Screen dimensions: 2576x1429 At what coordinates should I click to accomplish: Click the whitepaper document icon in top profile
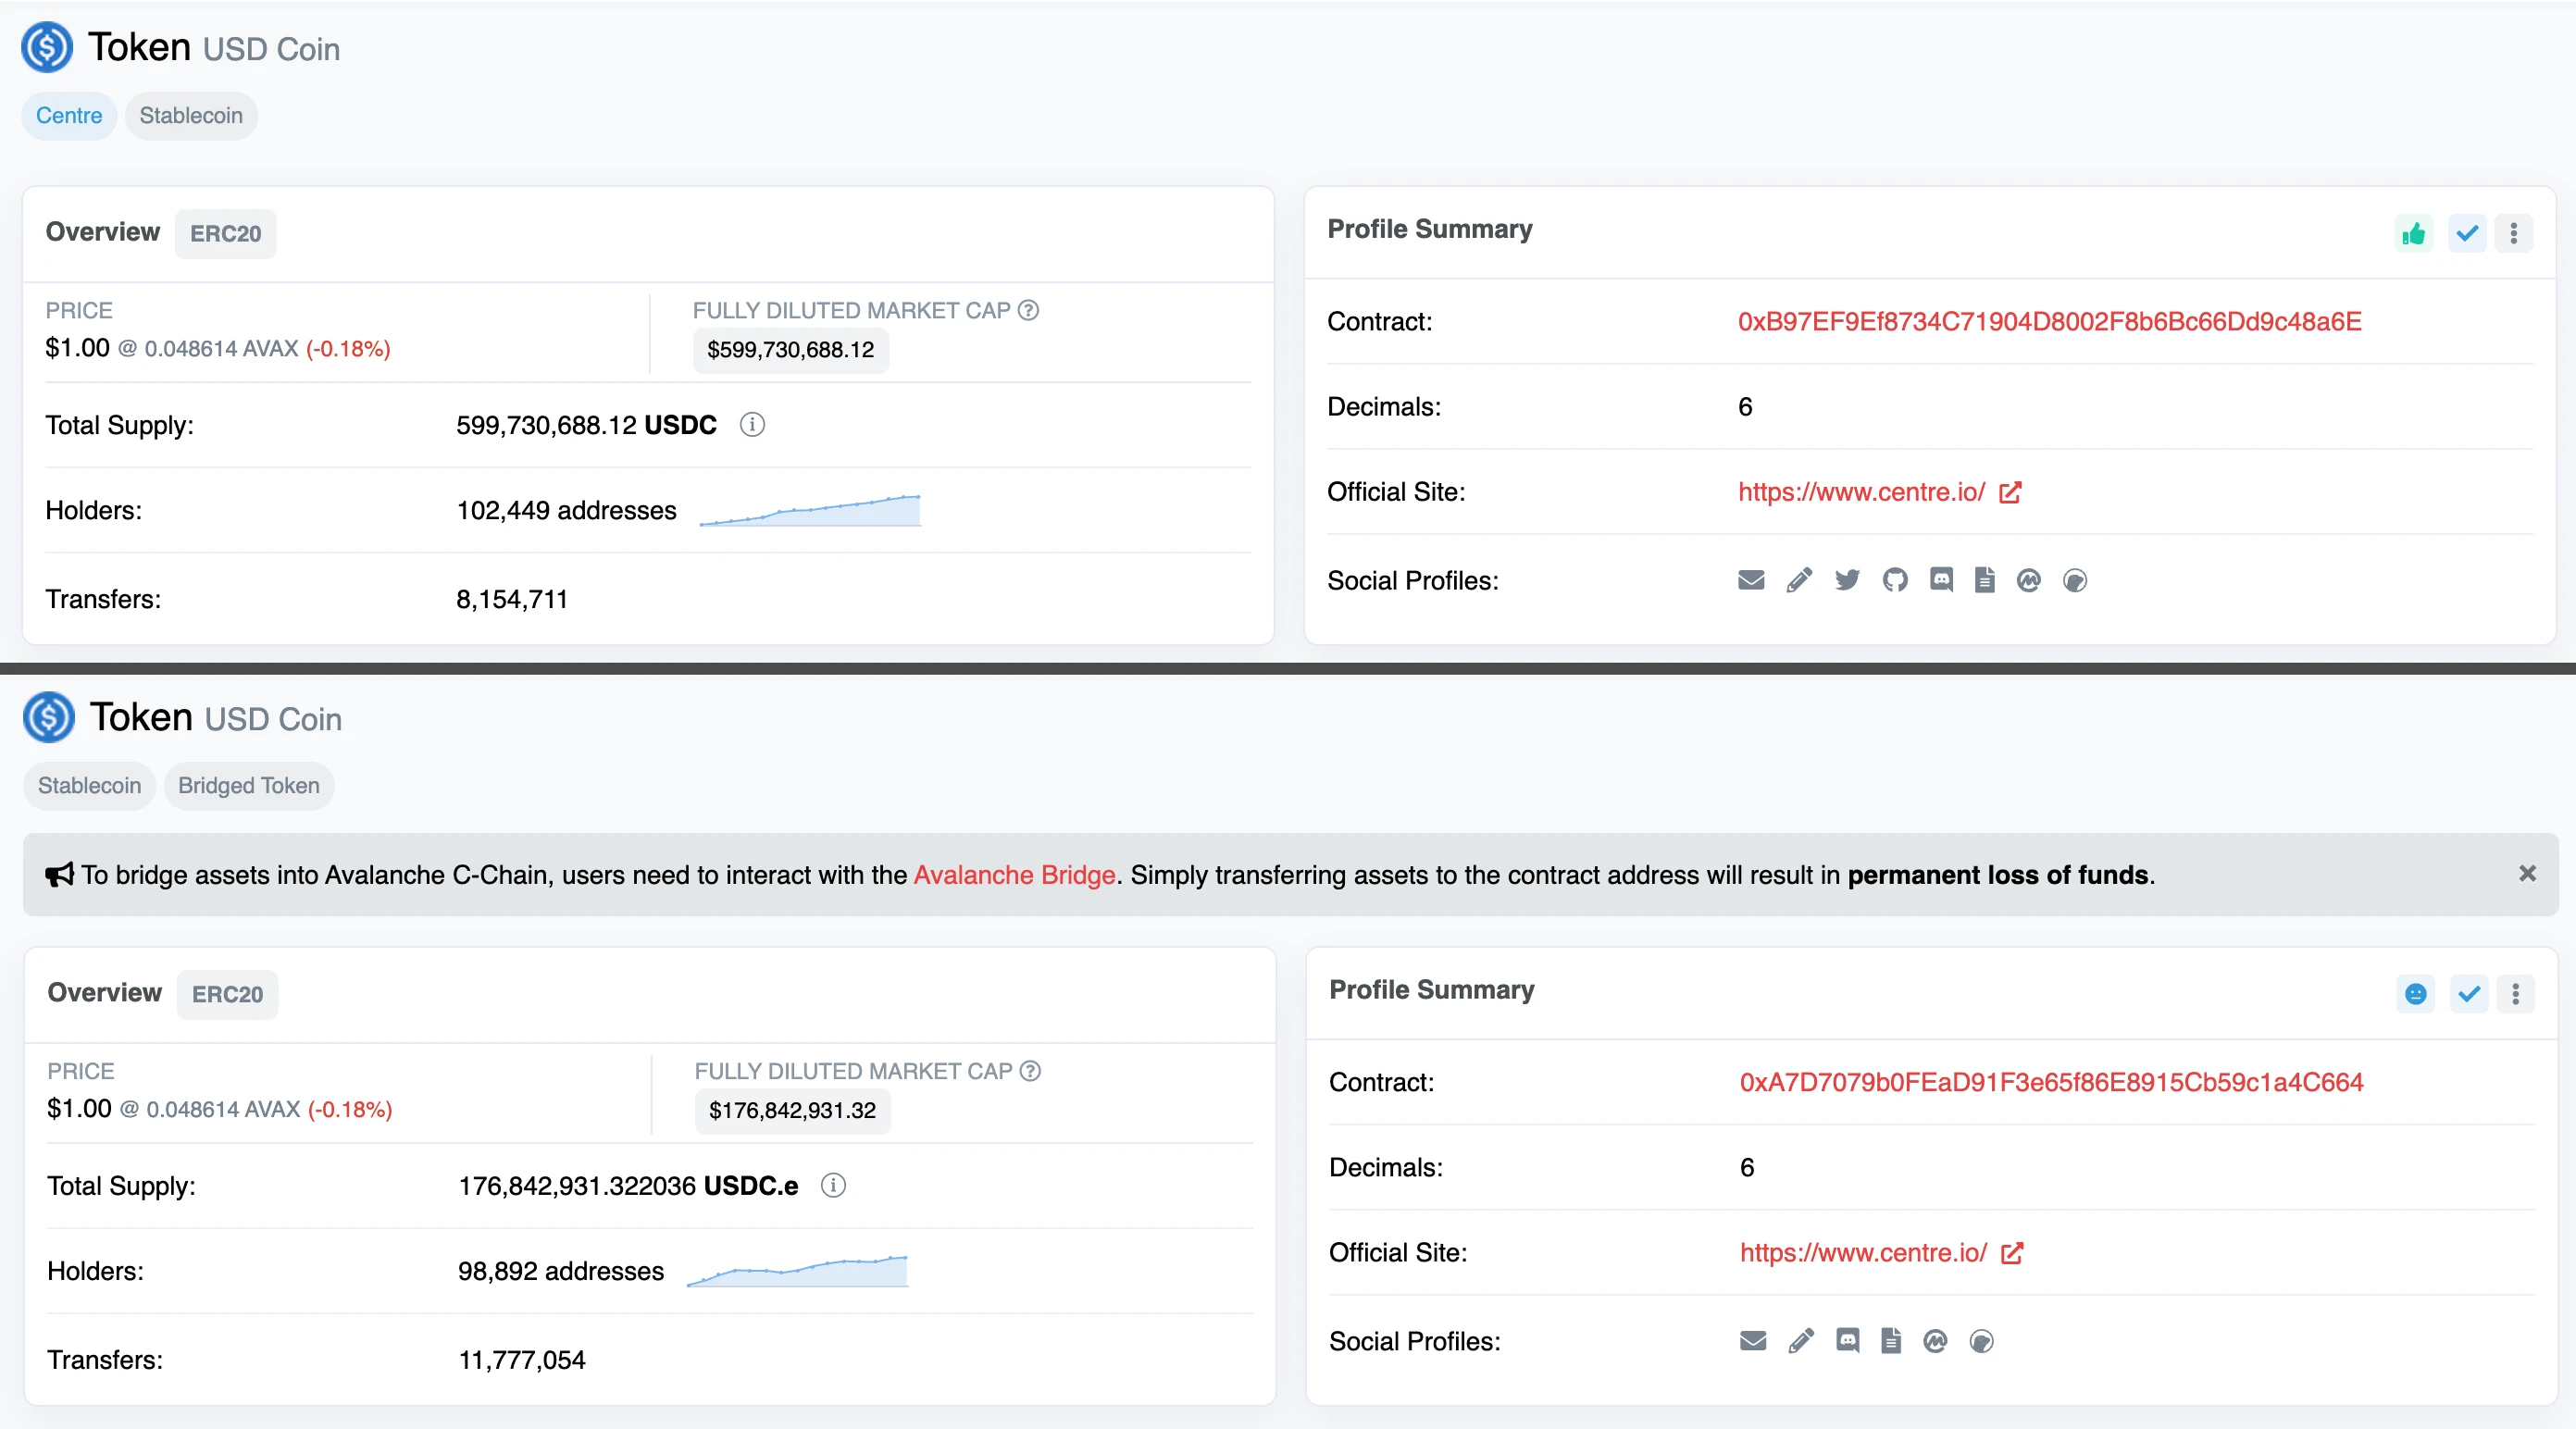1985,580
